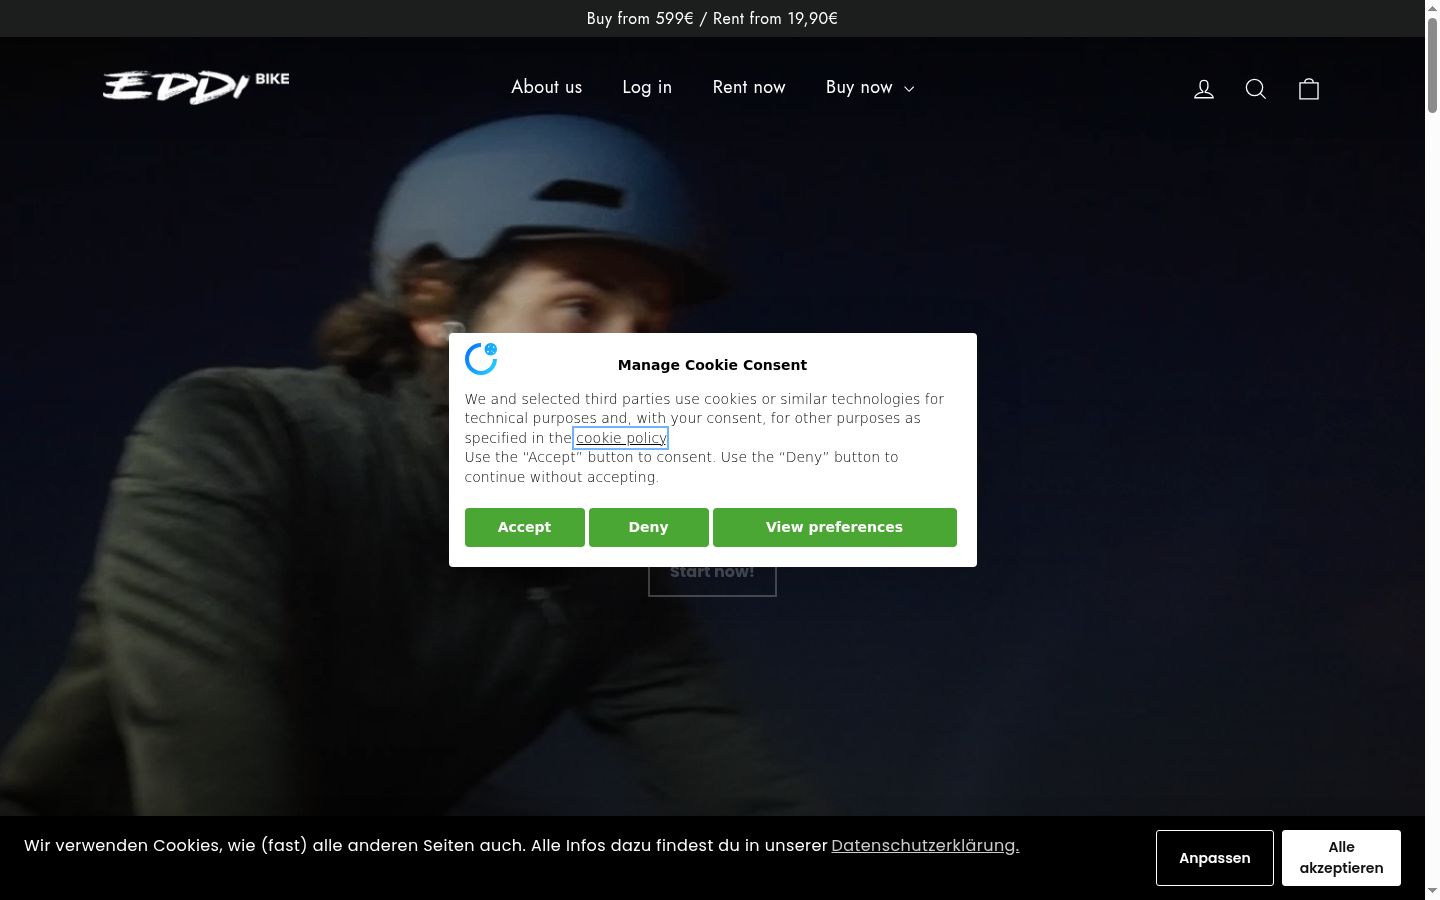Click the EDDI Bike logo
Image resolution: width=1440 pixels, height=900 pixels.
click(x=196, y=87)
